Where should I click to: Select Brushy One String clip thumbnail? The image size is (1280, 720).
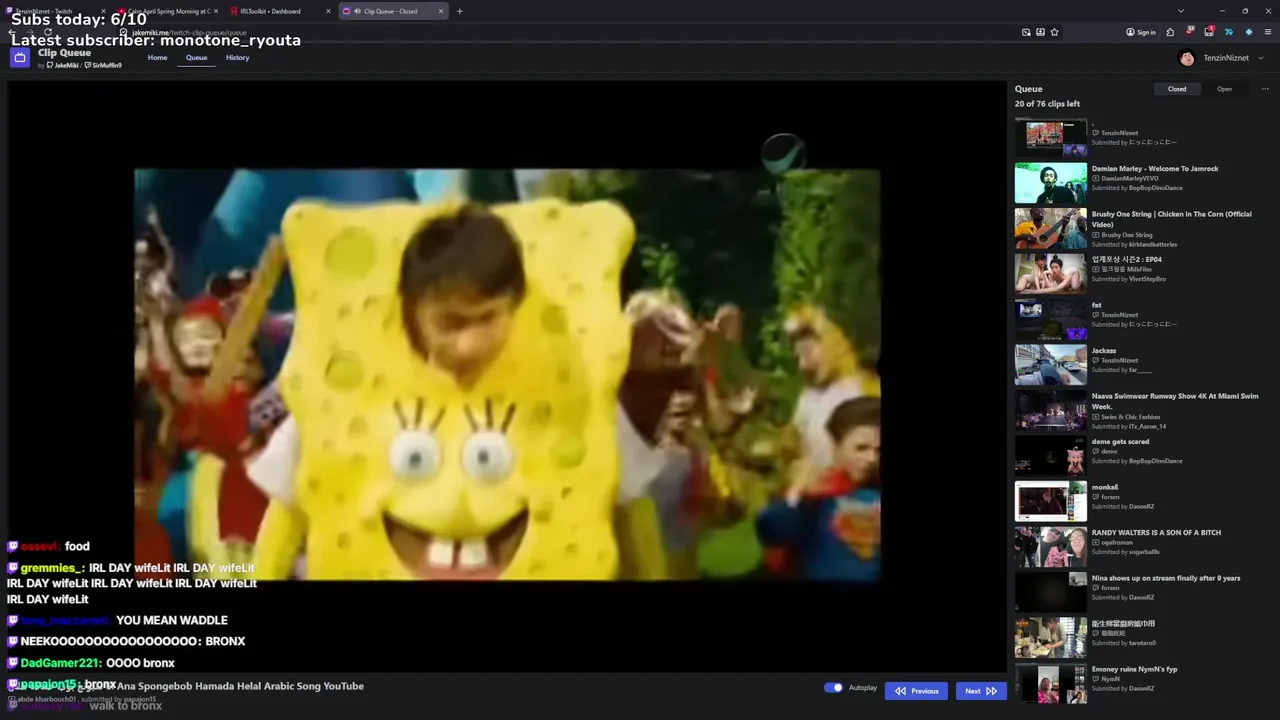(x=1050, y=228)
